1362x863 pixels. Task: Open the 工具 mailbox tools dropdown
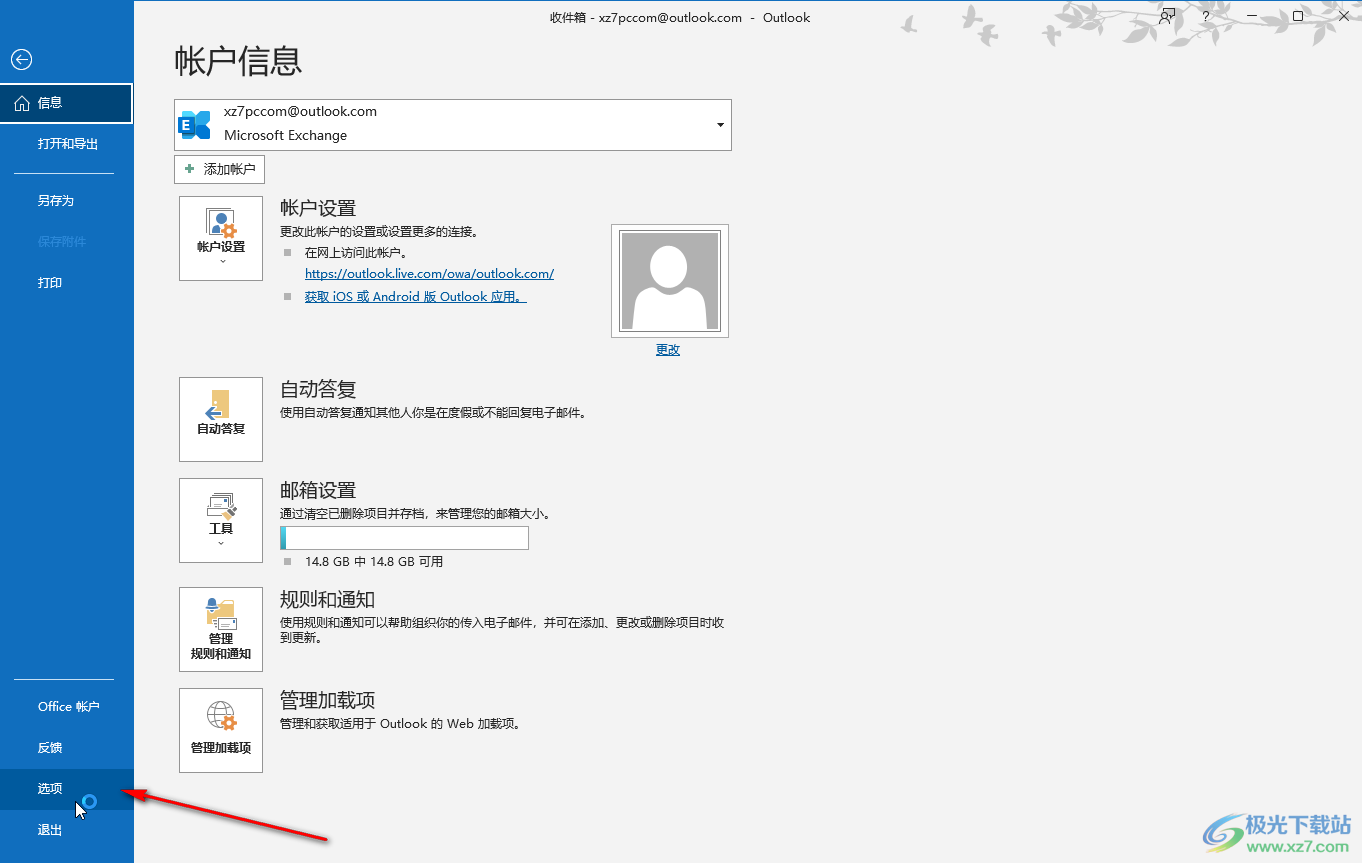coord(221,520)
